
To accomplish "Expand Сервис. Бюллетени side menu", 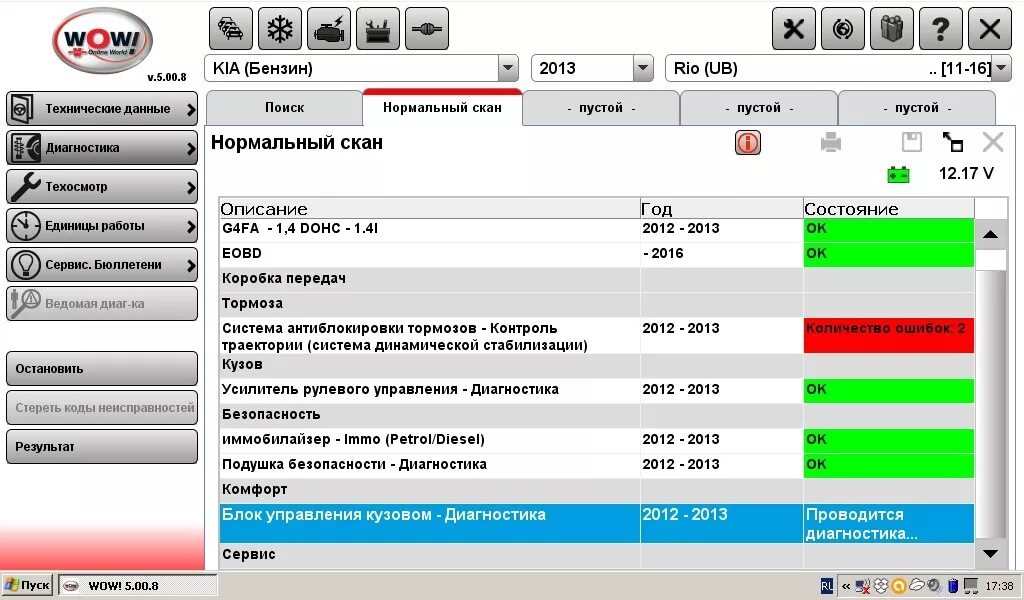I will click(102, 264).
